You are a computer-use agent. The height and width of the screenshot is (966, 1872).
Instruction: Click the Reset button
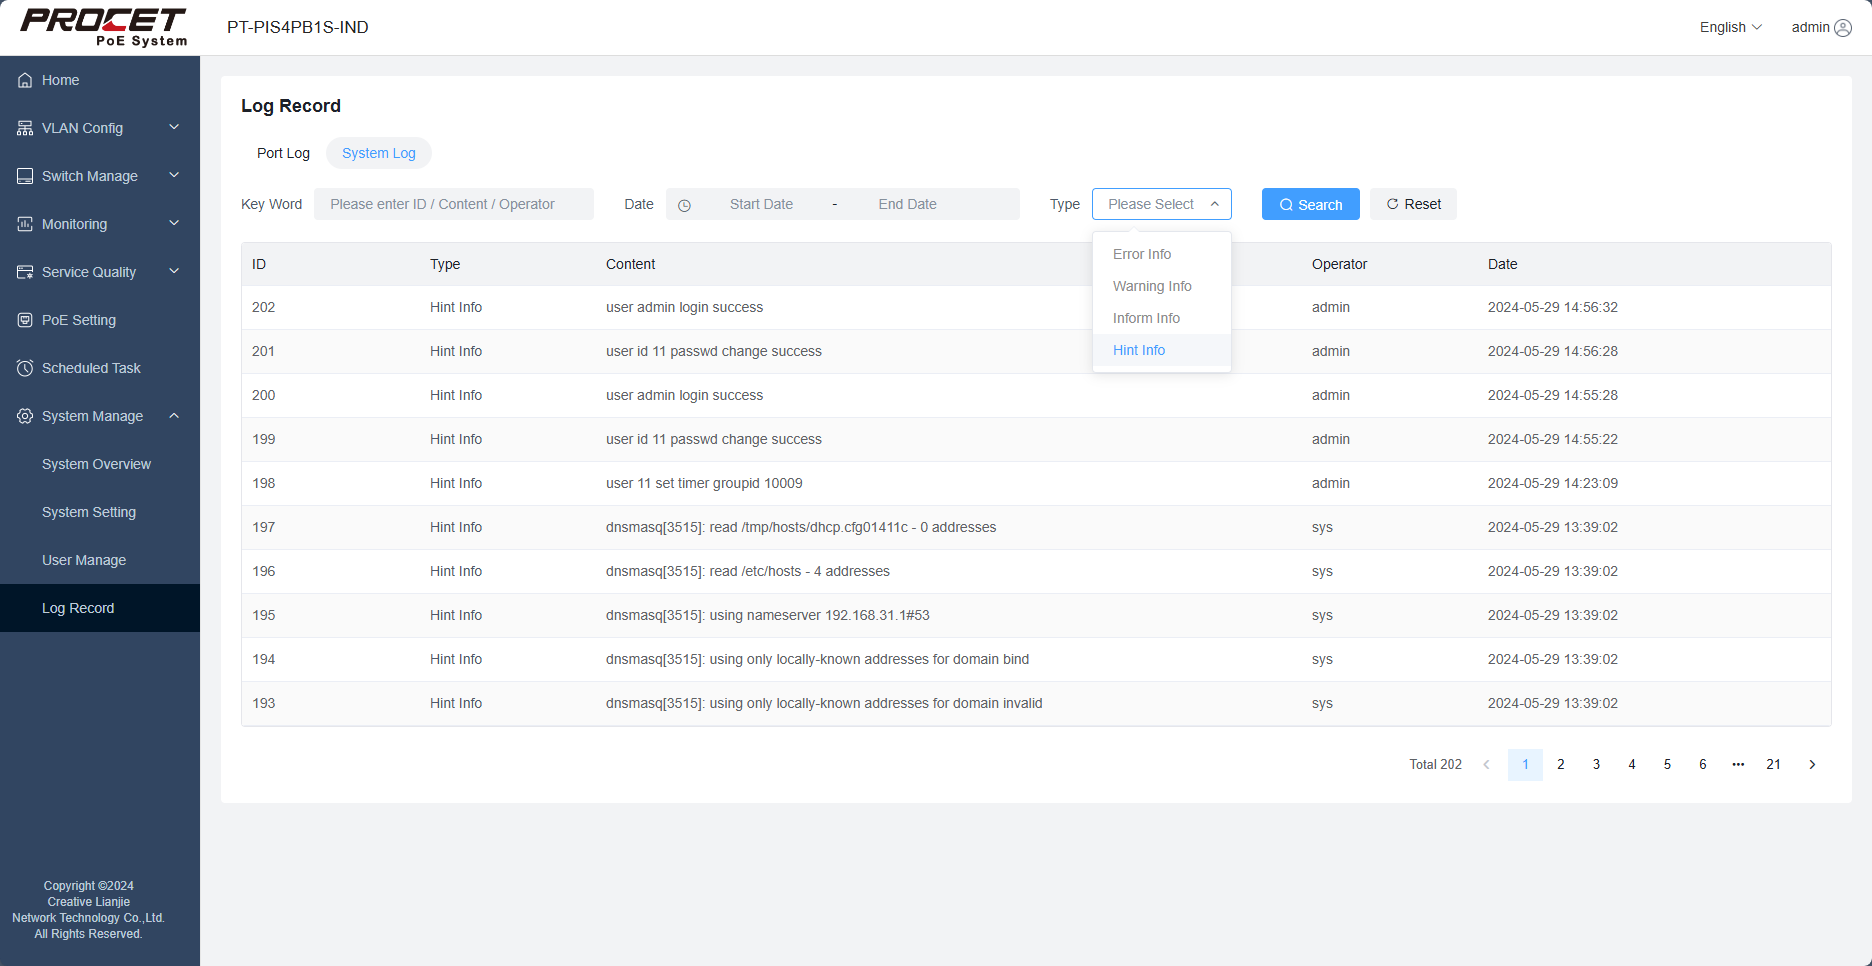(1413, 204)
